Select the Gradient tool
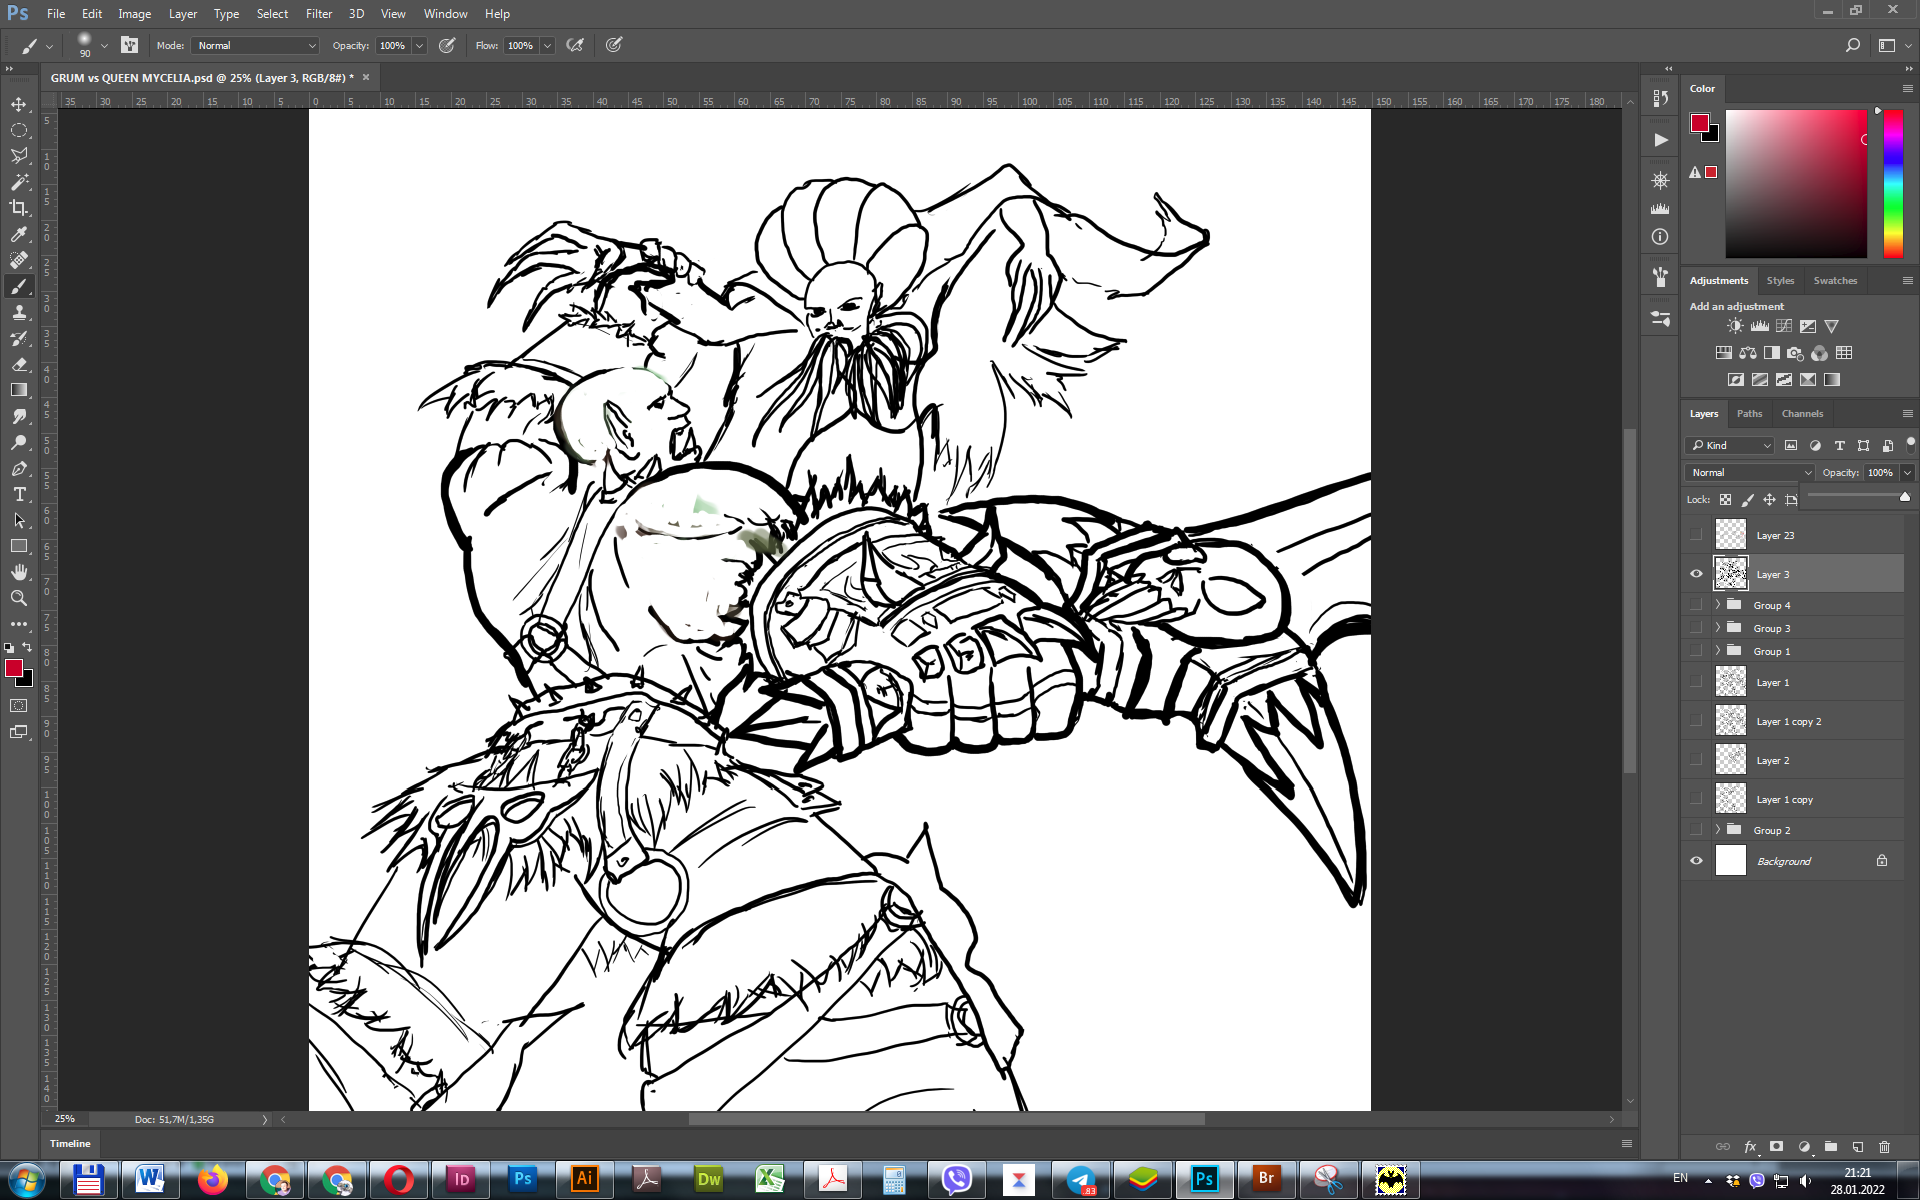 click(19, 390)
